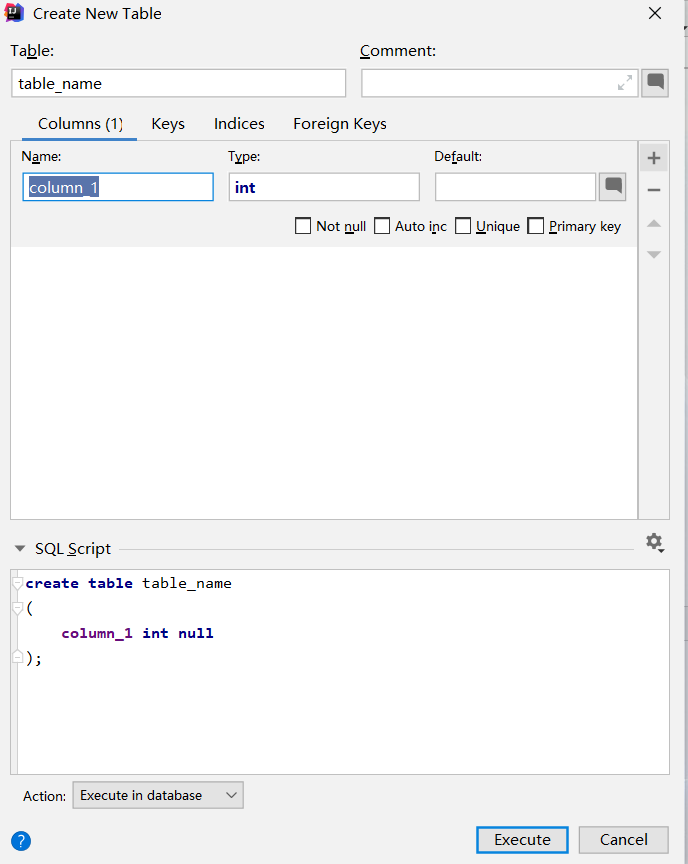
Task: Enable the Not null checkbox
Action: pos(303,226)
